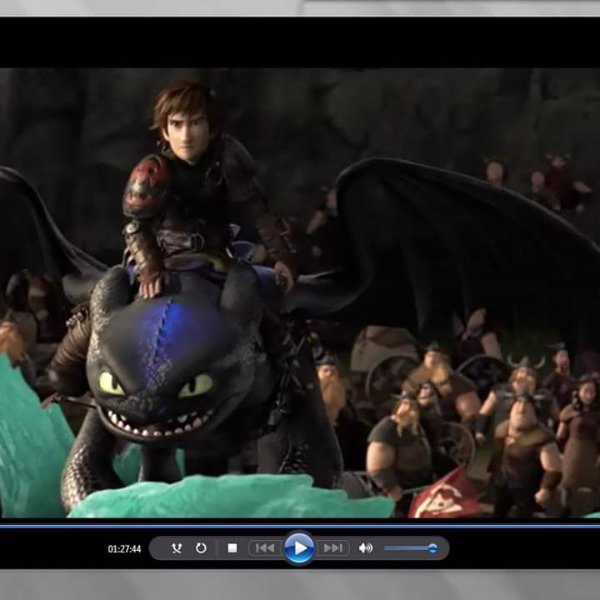Mute the speaker volume icon

365,548
